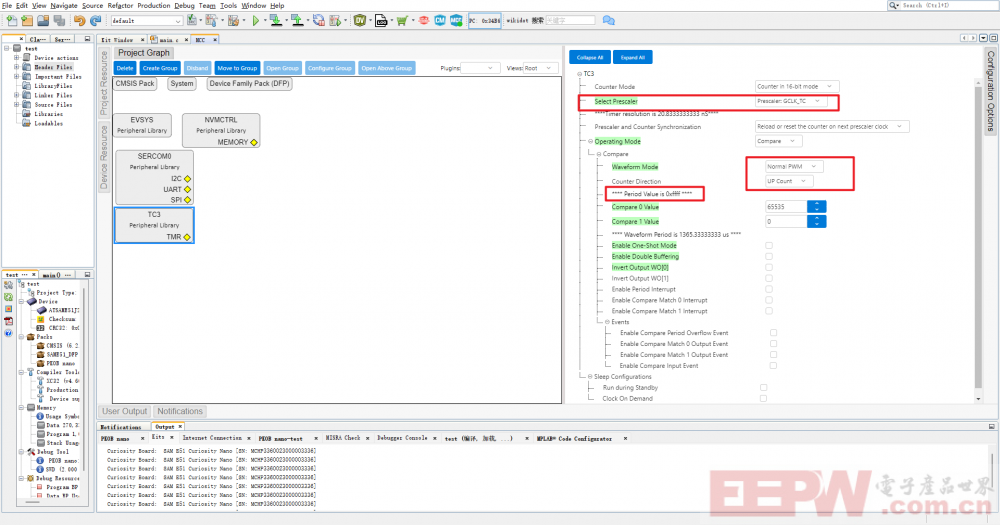Switch to the Debugger Console output tab
This screenshot has width=1000, height=525.
coord(402,438)
